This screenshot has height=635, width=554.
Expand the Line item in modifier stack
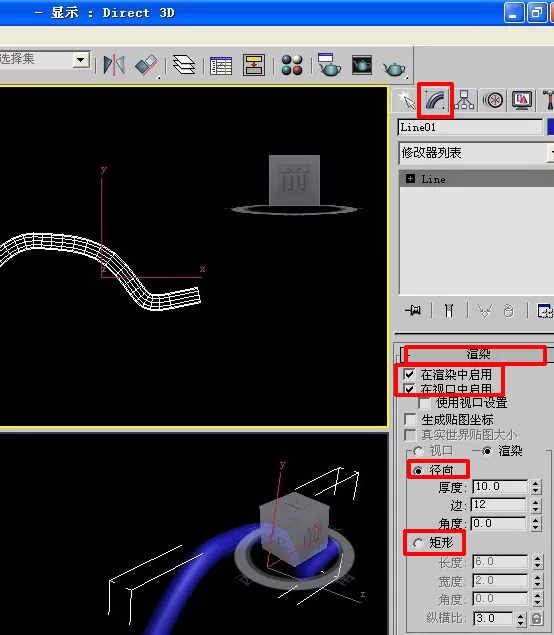410,179
